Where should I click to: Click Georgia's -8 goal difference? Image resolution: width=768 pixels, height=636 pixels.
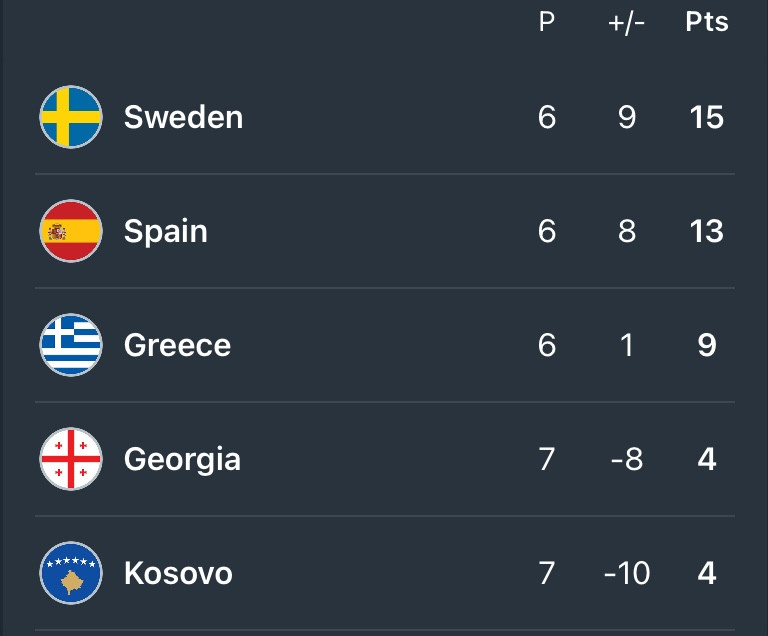(x=627, y=460)
